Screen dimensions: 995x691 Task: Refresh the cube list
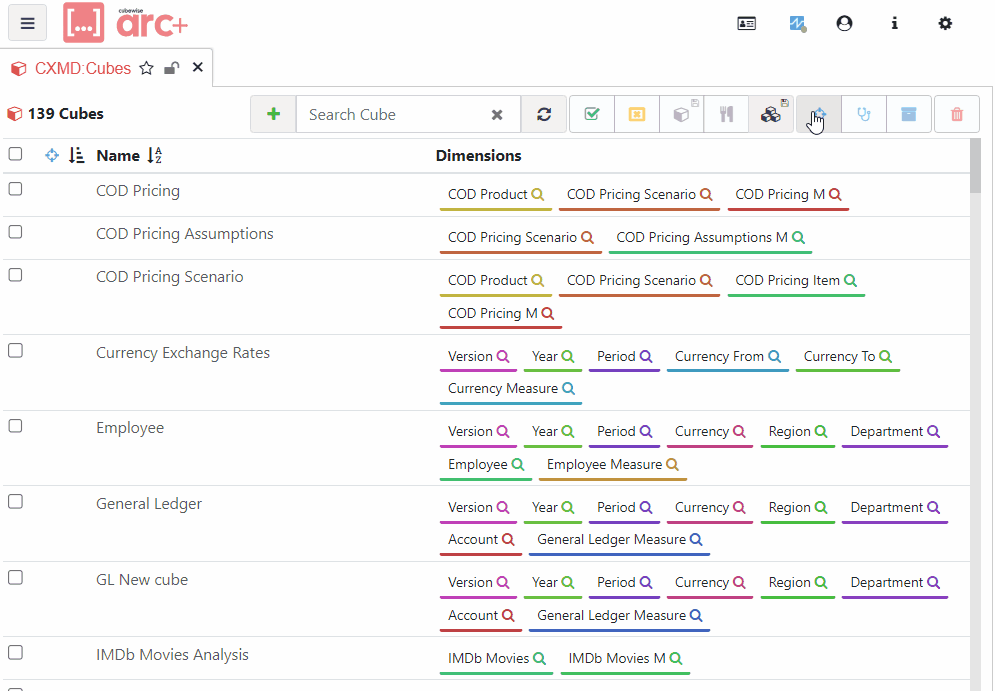(x=544, y=115)
